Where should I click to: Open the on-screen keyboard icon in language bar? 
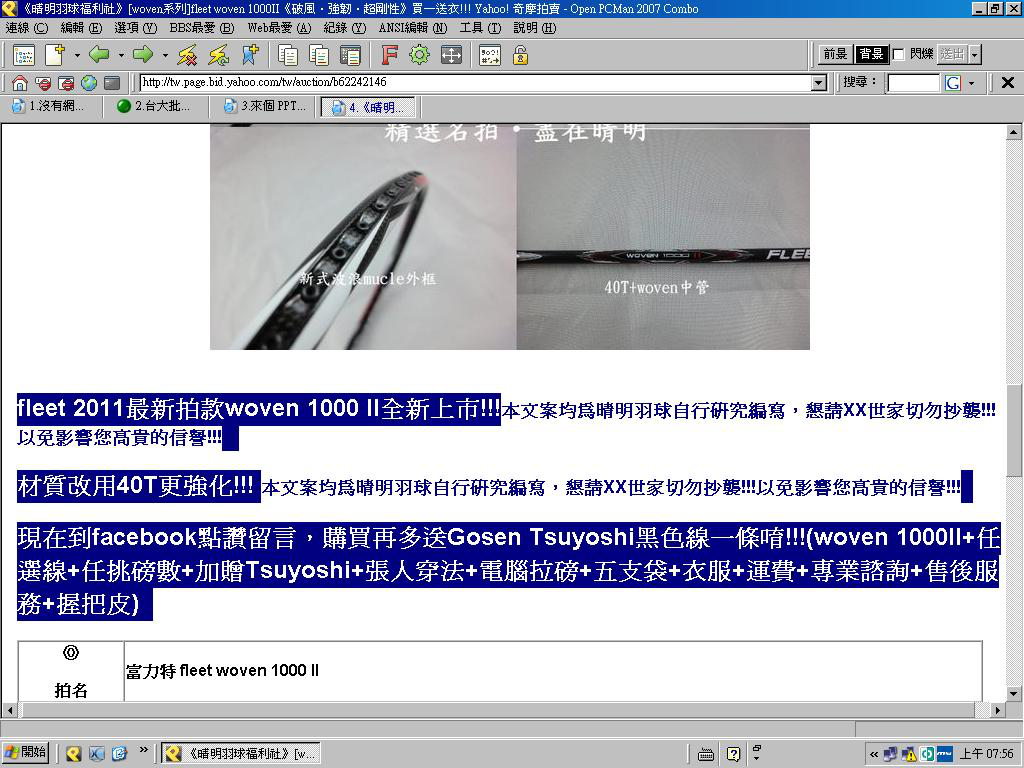706,754
